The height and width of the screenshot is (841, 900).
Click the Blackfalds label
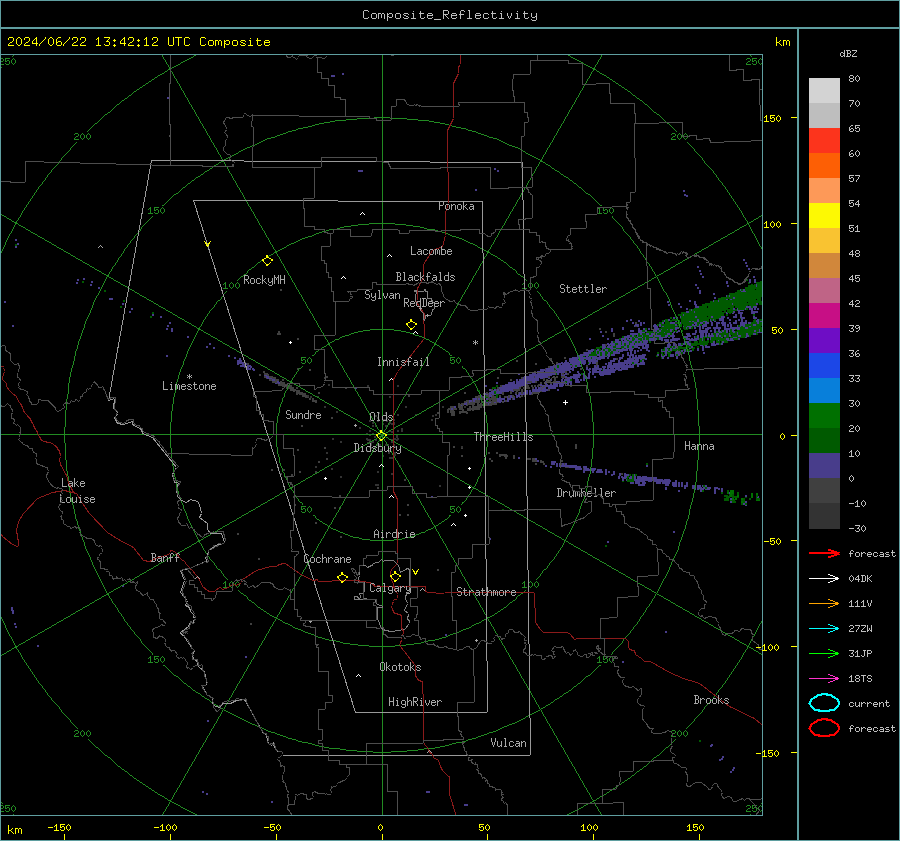[425, 277]
